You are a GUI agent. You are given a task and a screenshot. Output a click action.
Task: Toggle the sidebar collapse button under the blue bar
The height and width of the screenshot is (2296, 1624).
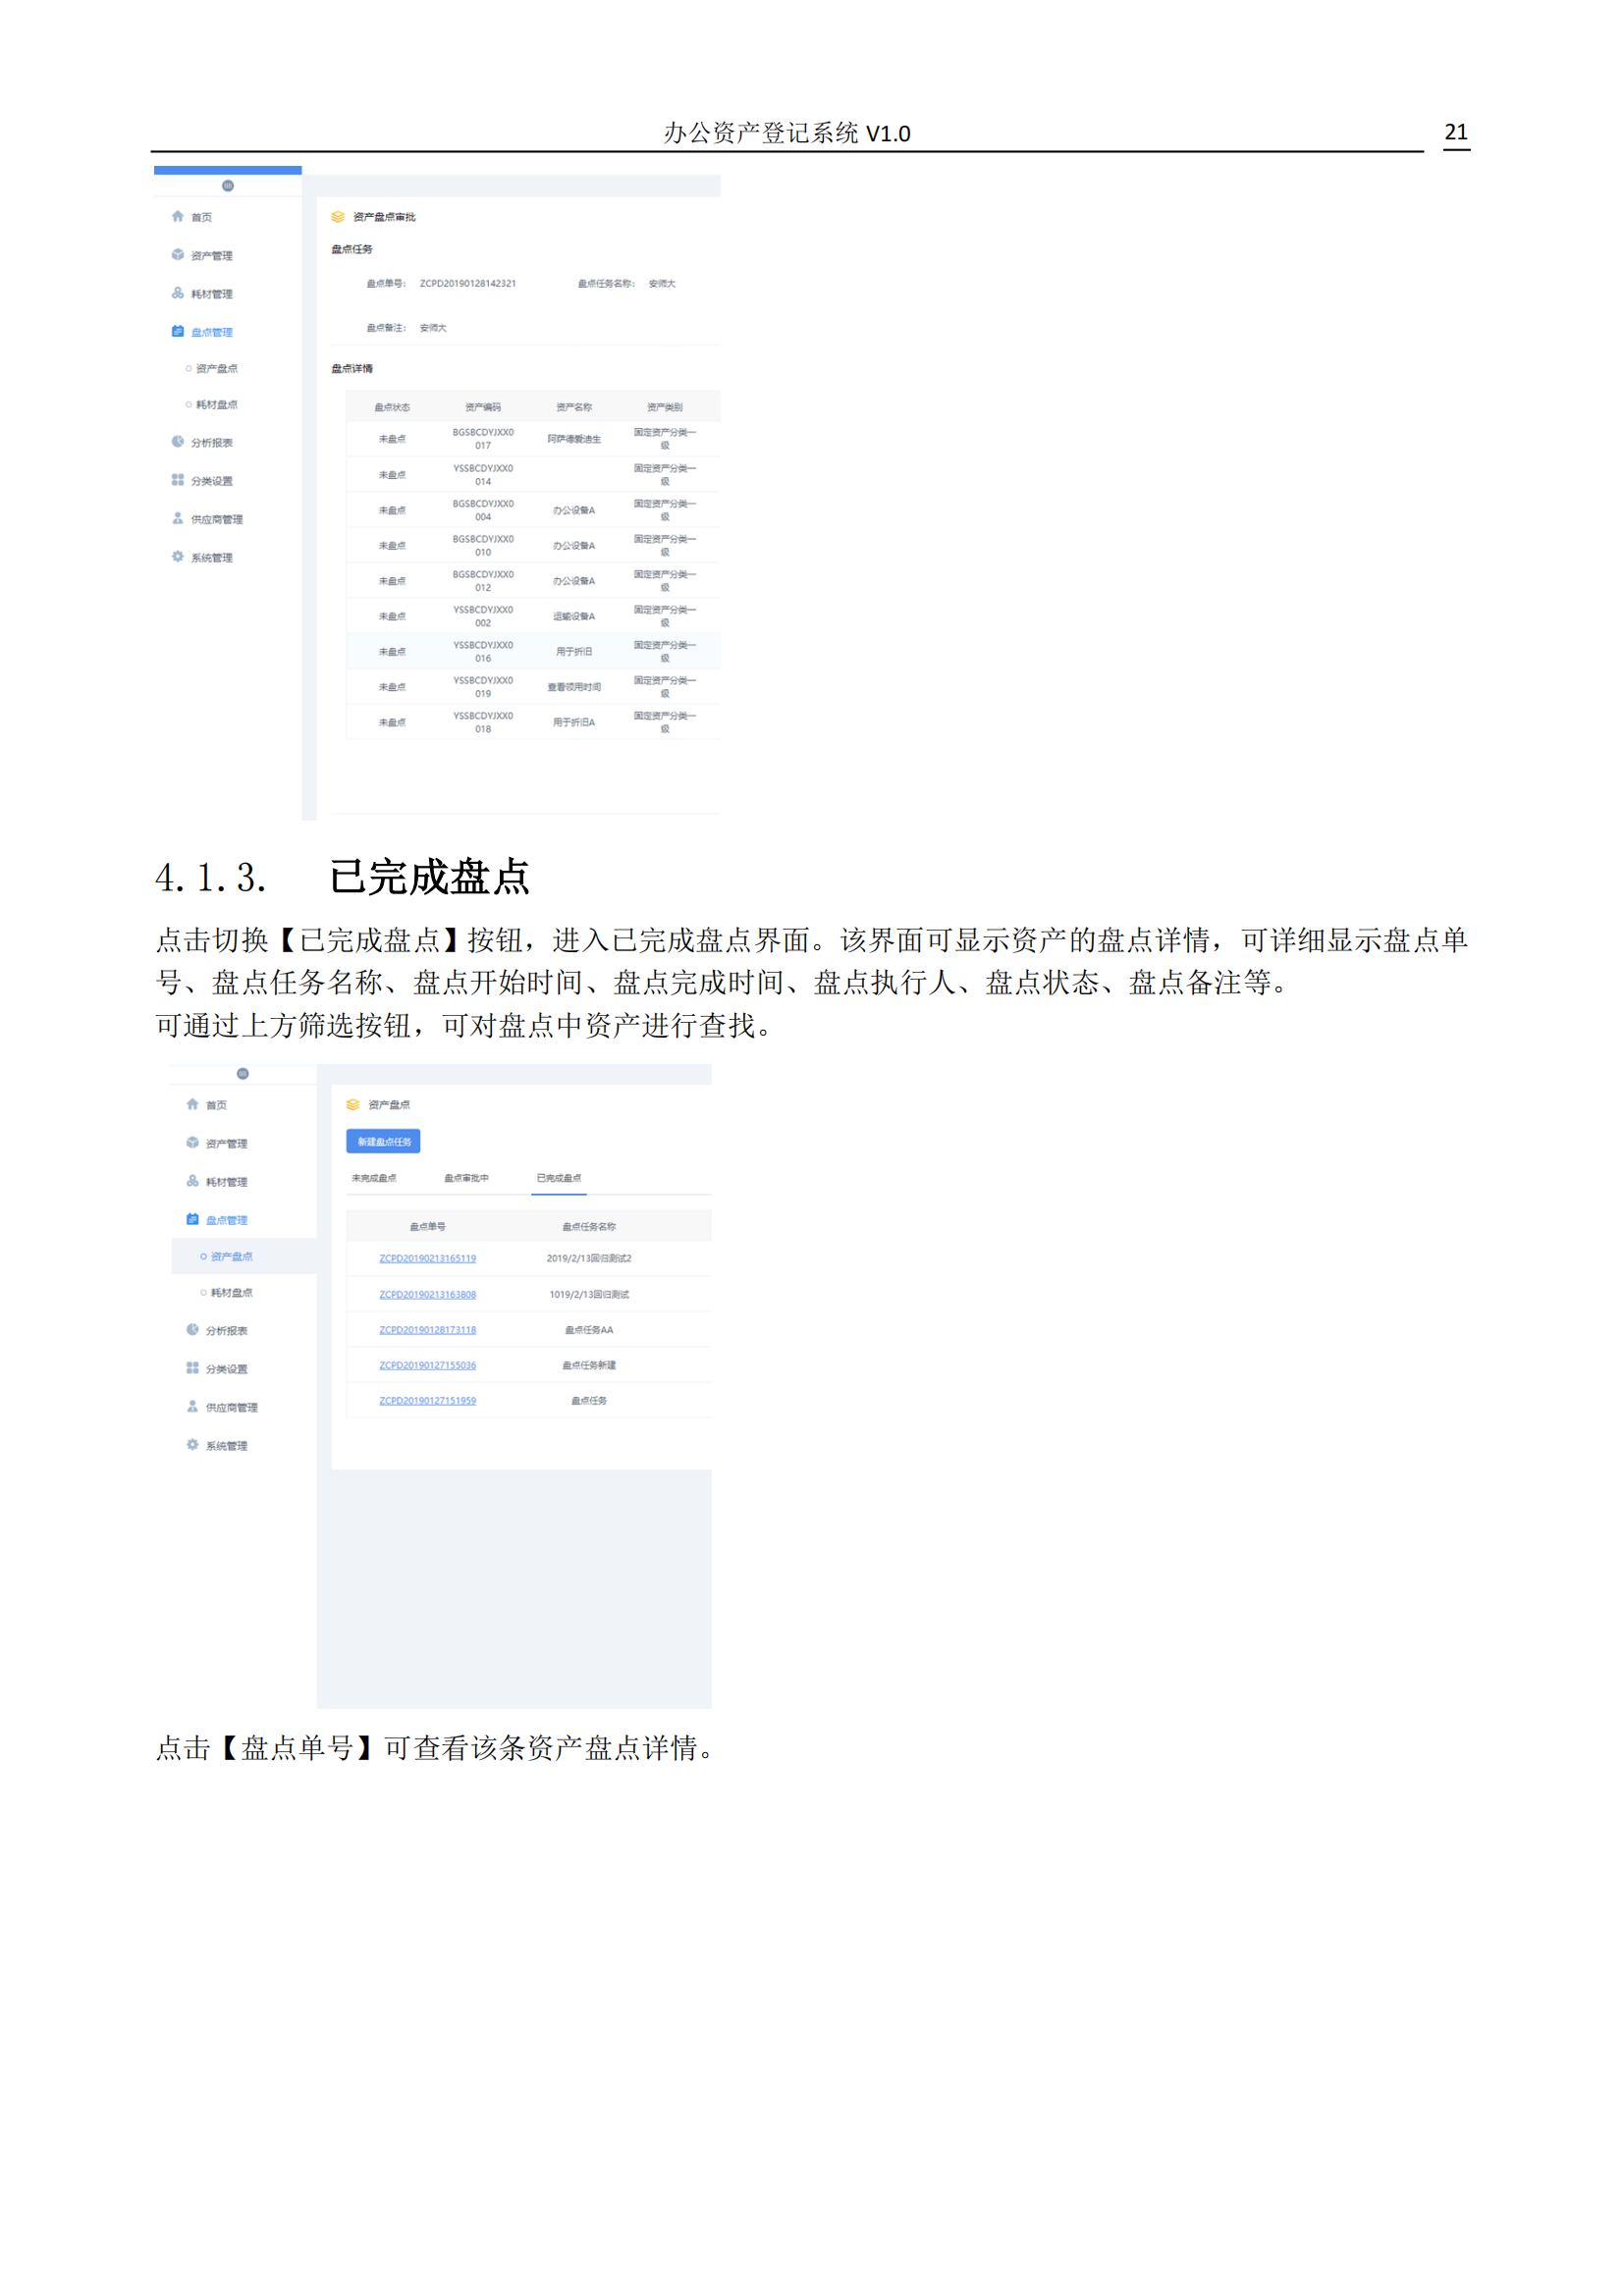click(228, 186)
